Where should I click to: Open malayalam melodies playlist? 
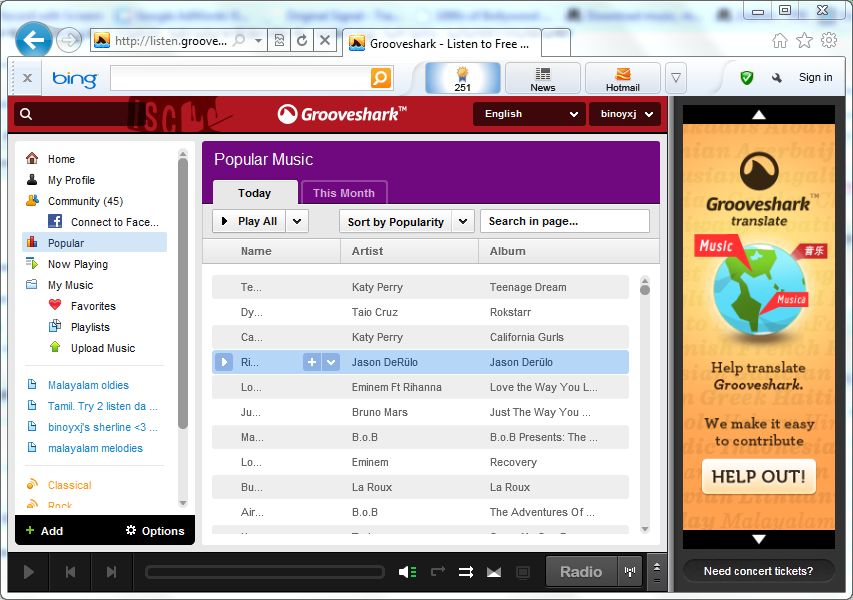(95, 448)
